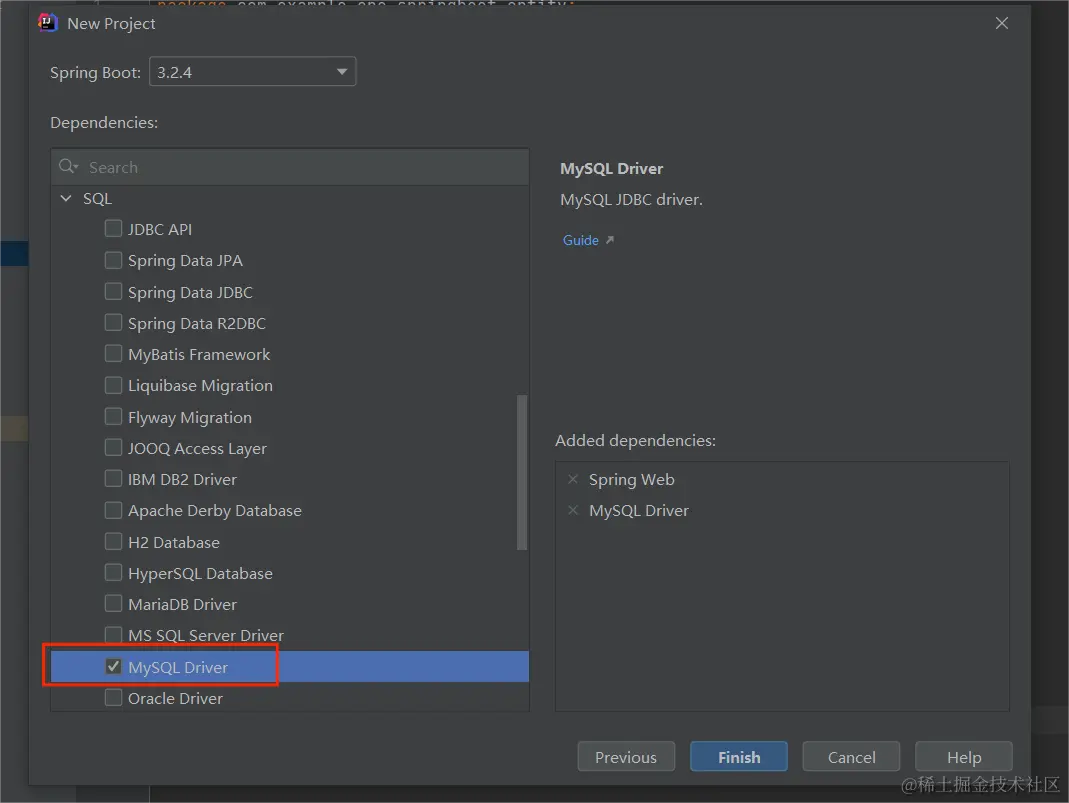
Task: Check the MS SQL Server Driver box
Action: 113,635
